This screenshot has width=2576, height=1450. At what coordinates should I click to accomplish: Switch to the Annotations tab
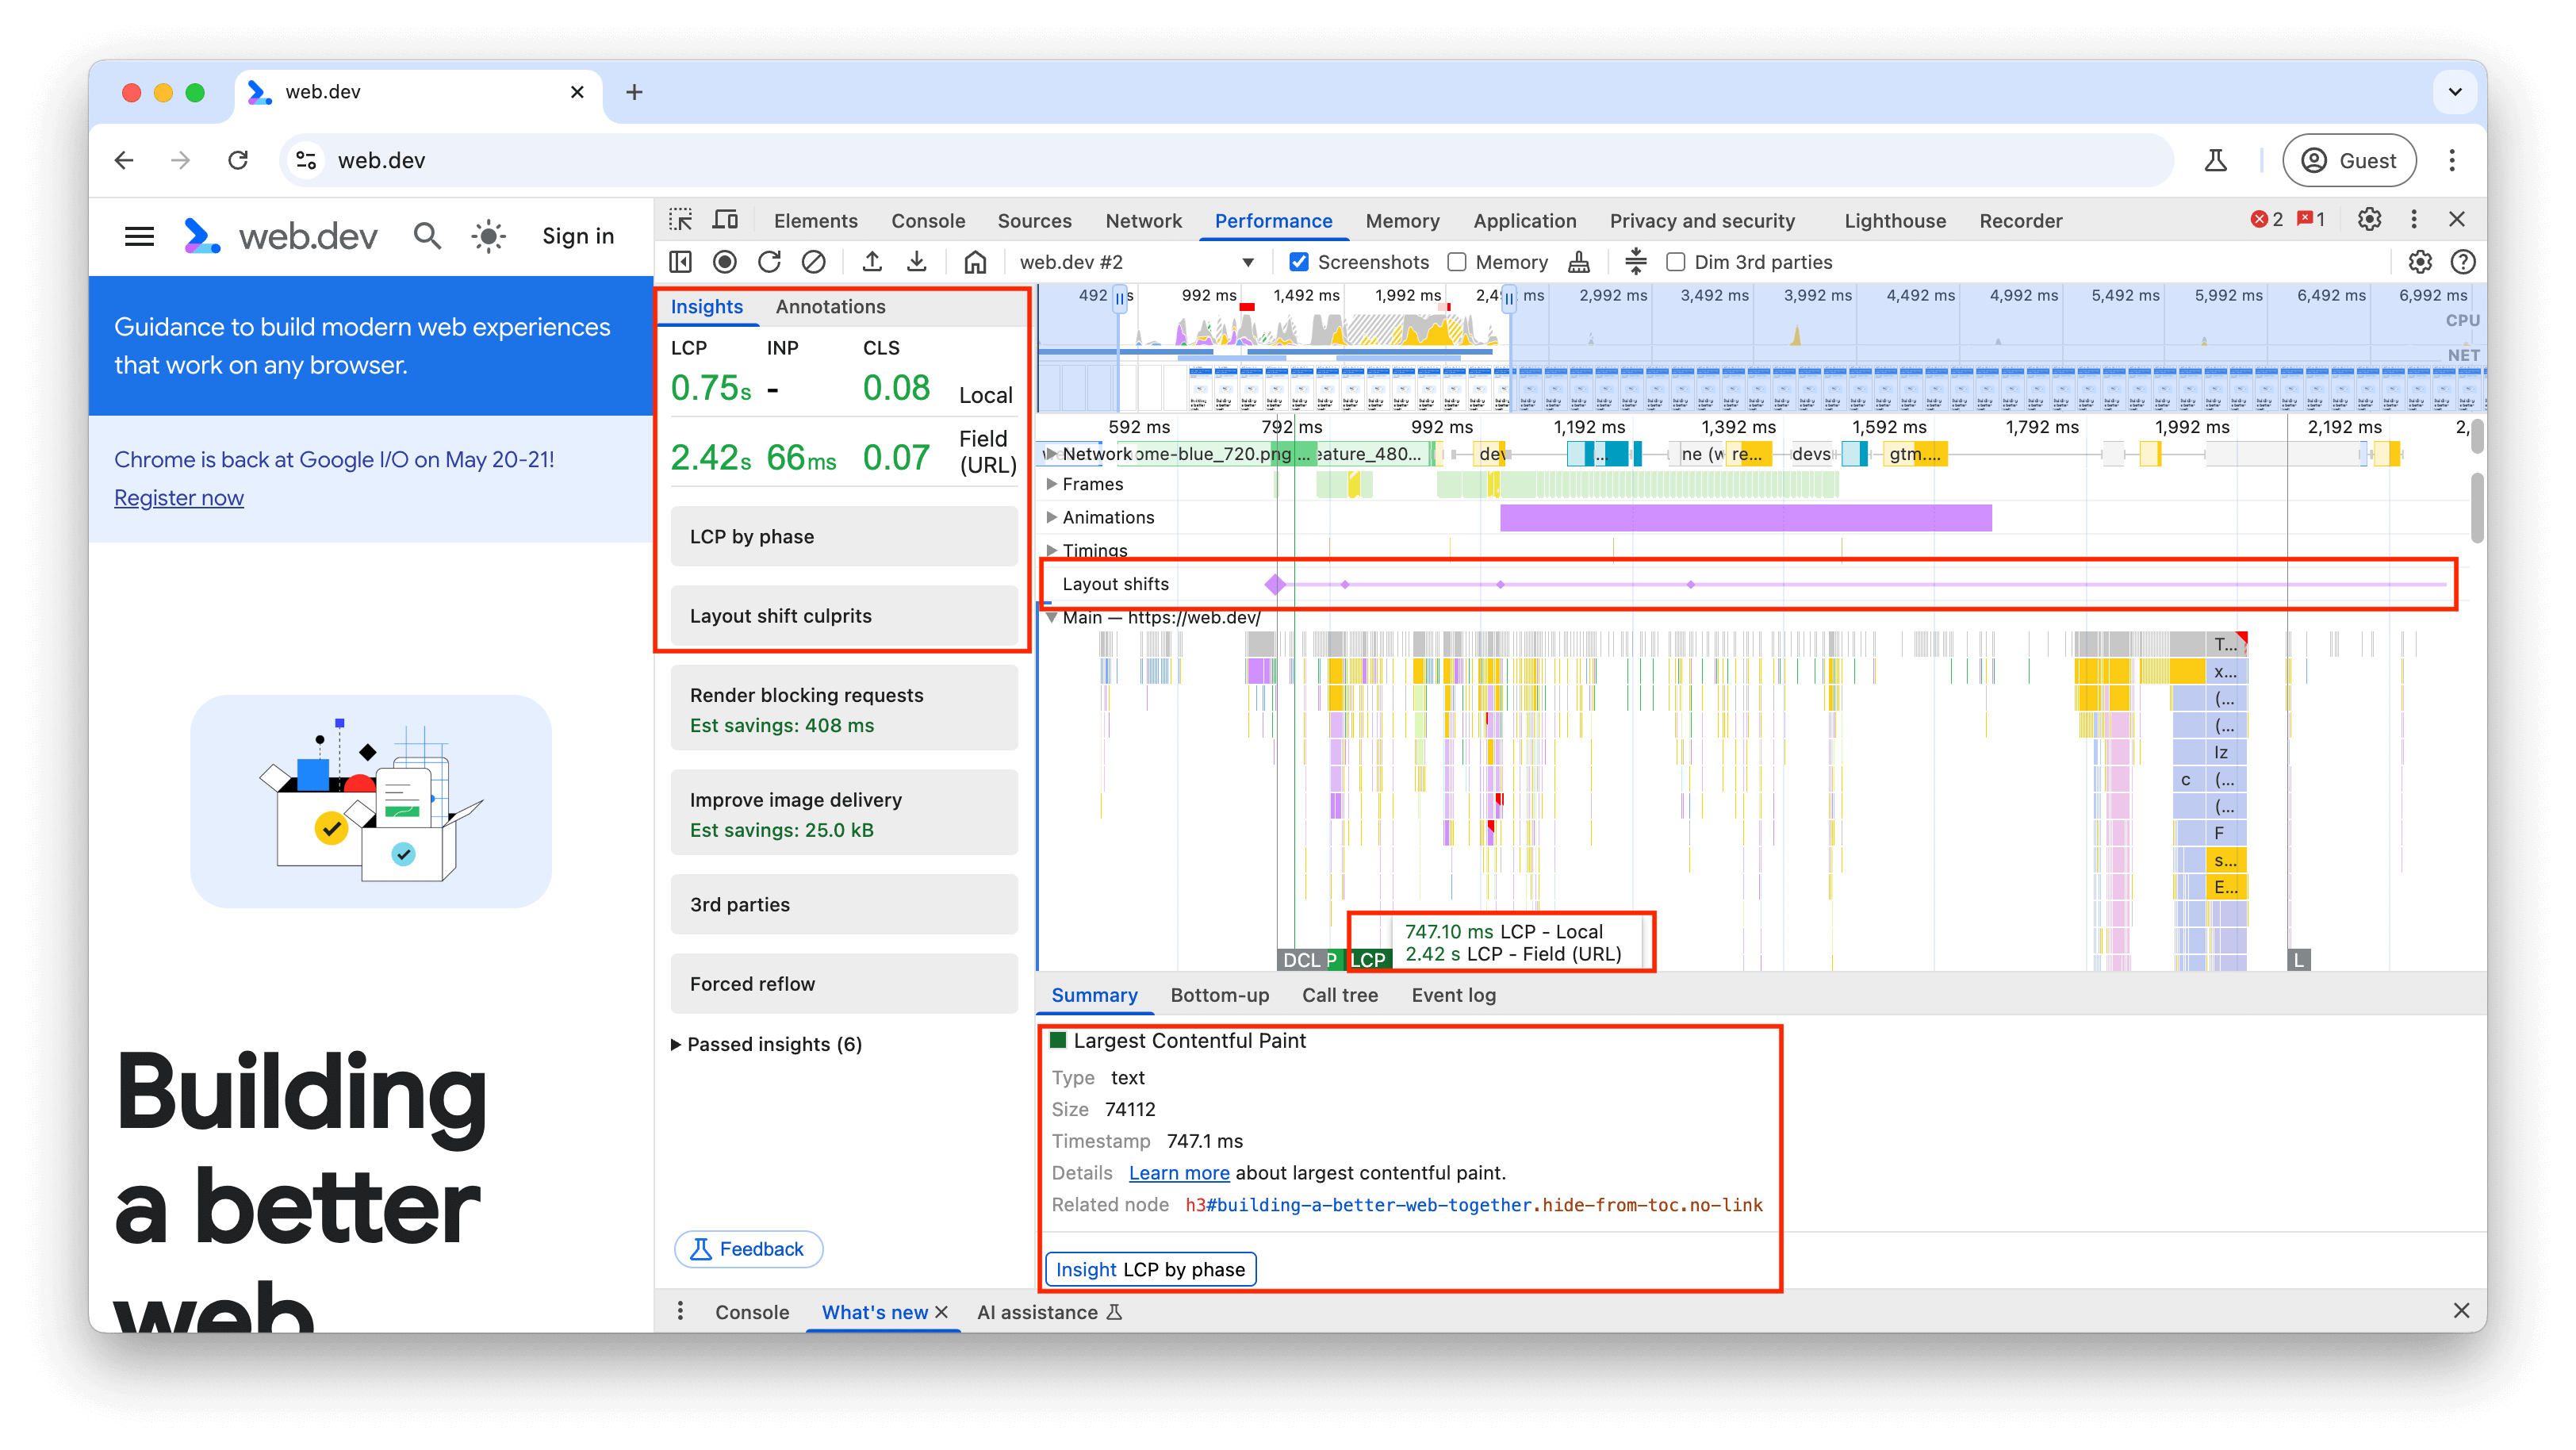tap(830, 306)
